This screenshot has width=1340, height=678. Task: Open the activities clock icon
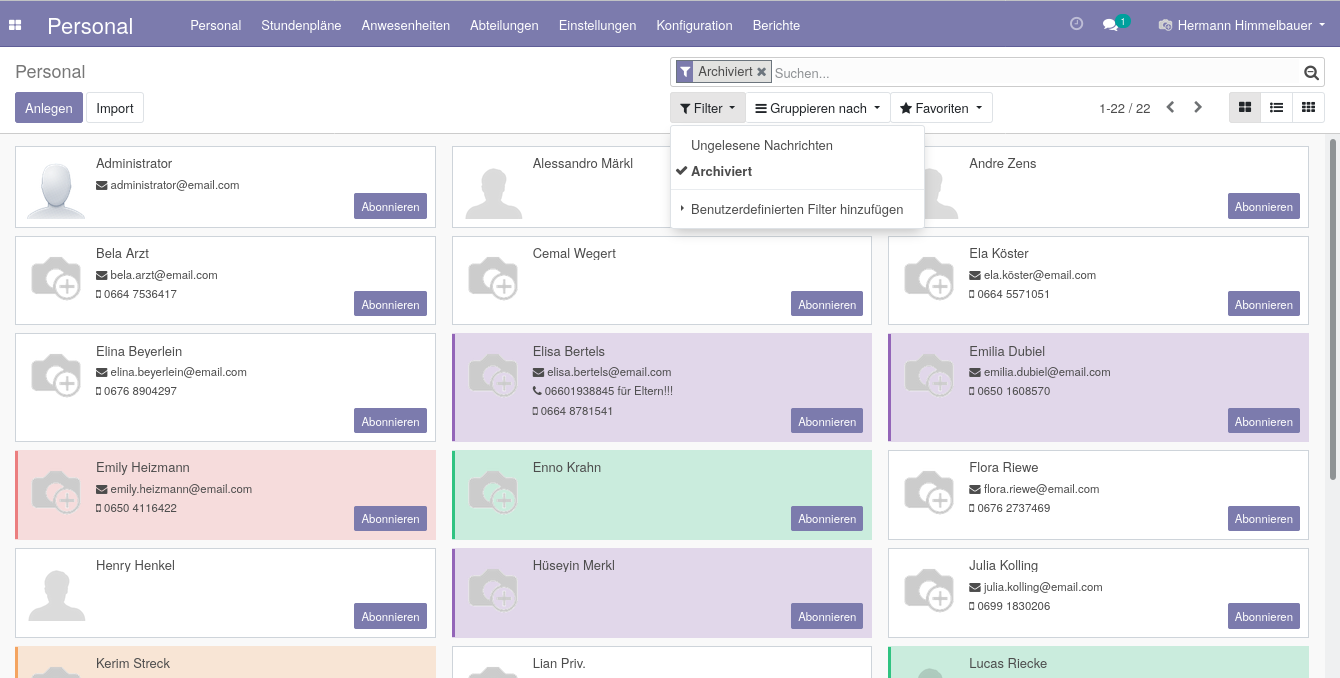(x=1076, y=24)
